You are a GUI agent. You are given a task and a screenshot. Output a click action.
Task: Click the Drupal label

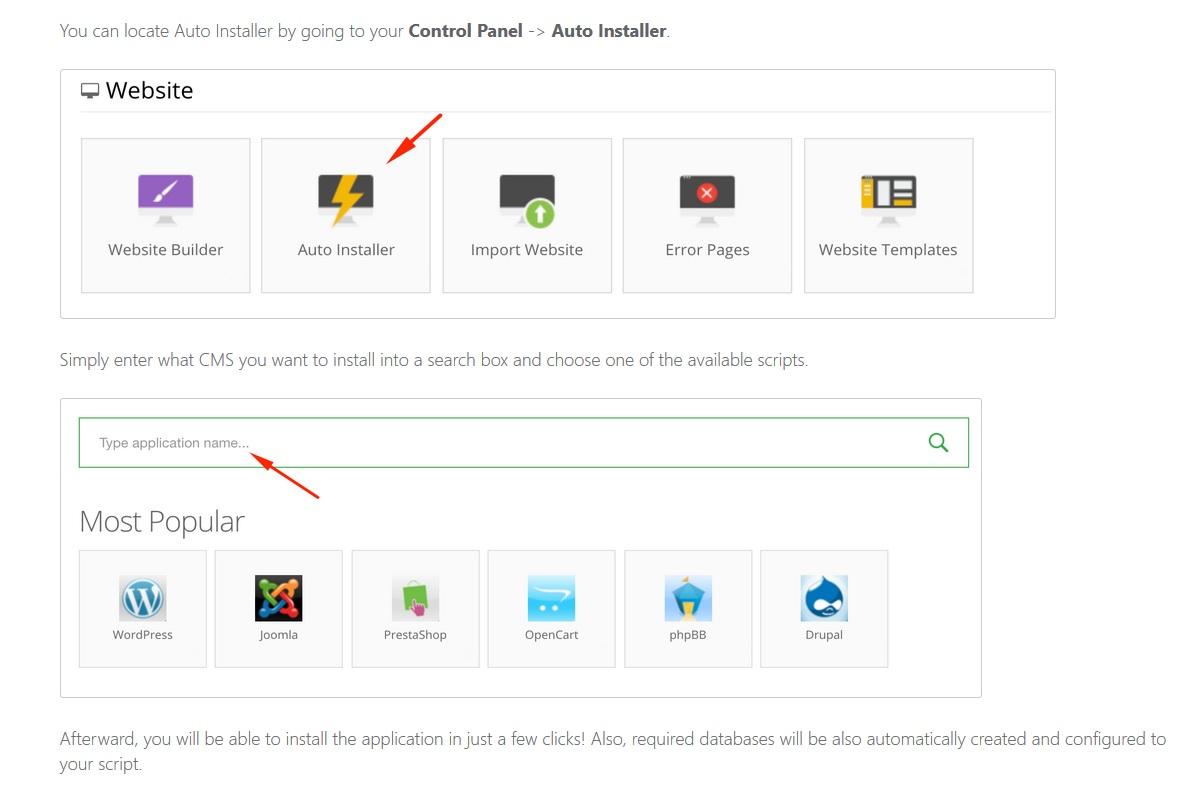click(x=824, y=634)
